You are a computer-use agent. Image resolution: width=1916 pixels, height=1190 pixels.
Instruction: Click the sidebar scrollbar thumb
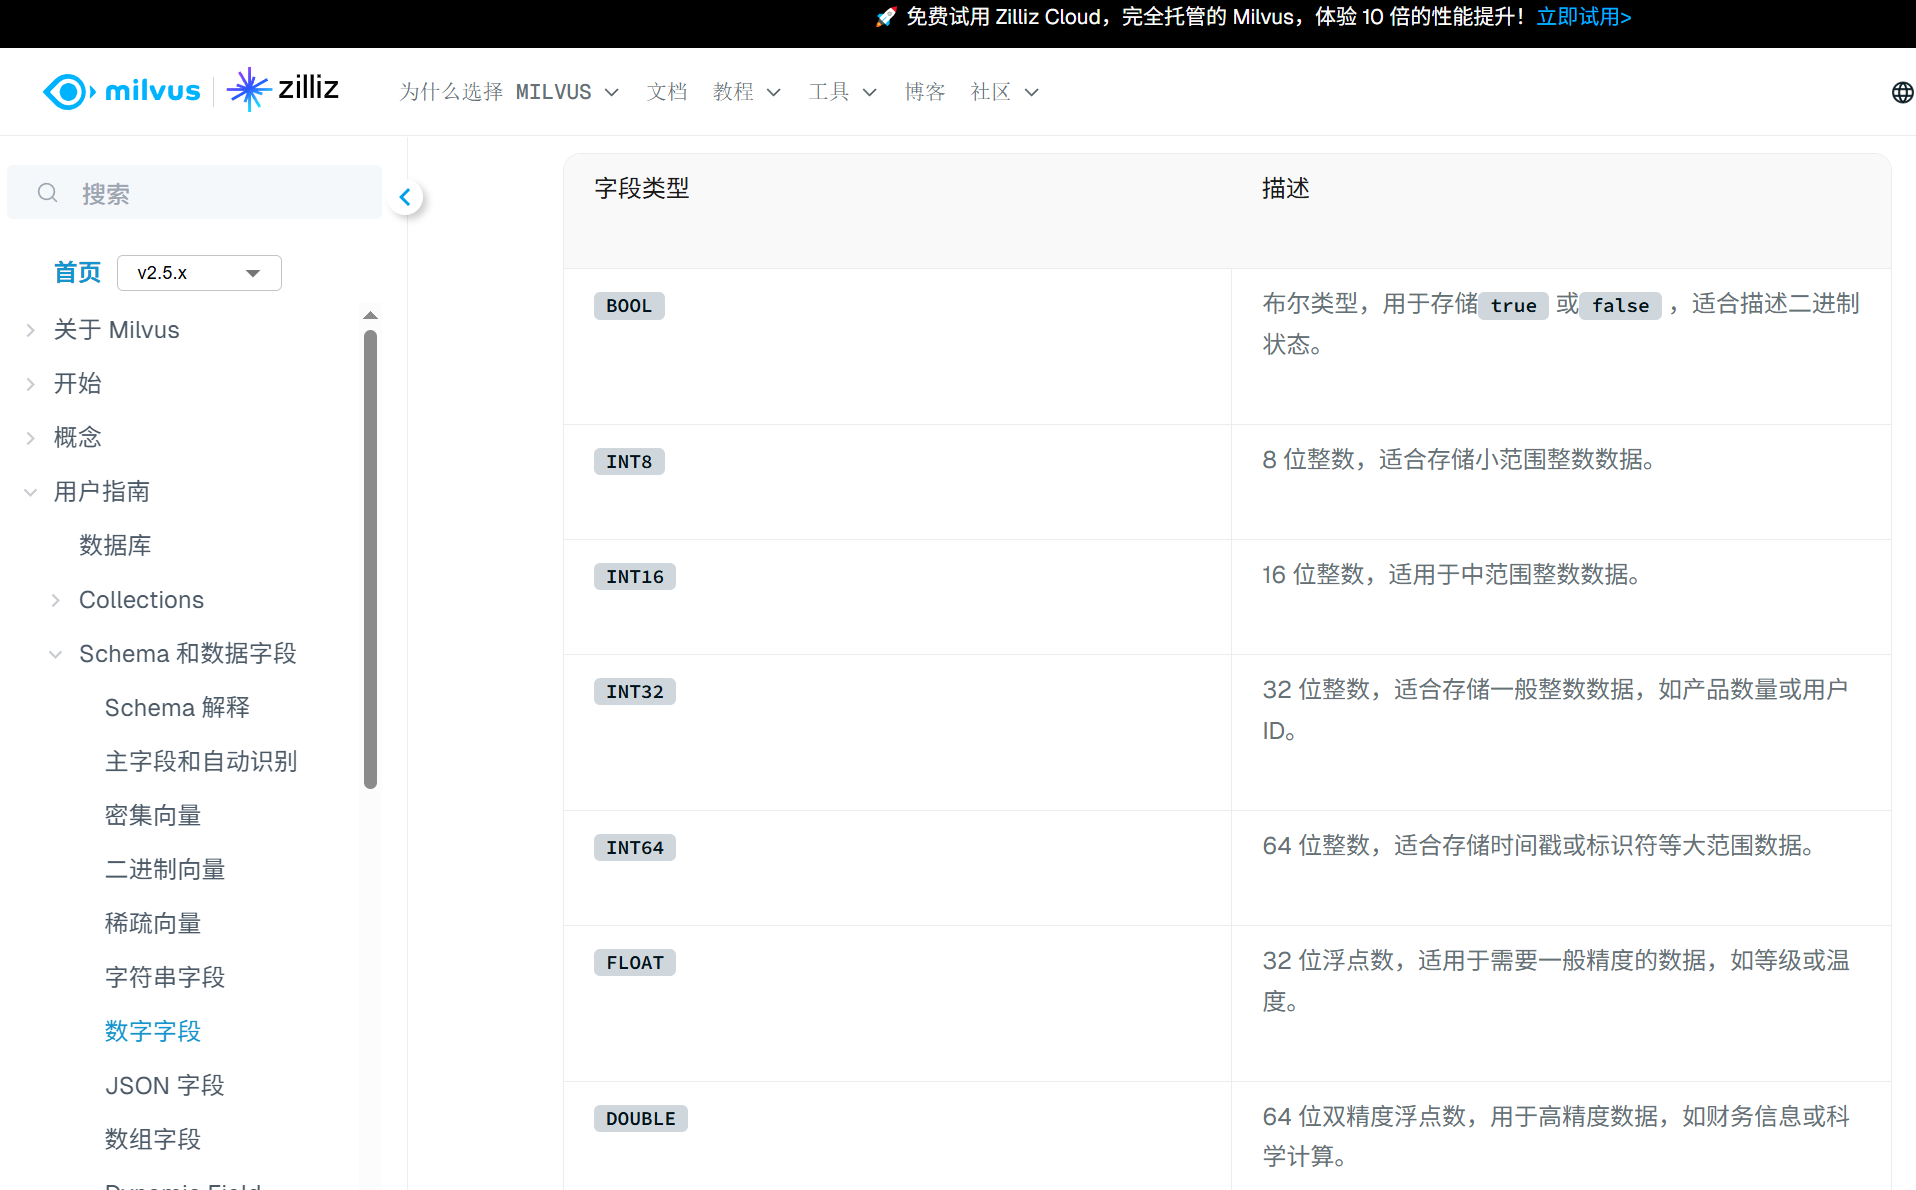370,558
